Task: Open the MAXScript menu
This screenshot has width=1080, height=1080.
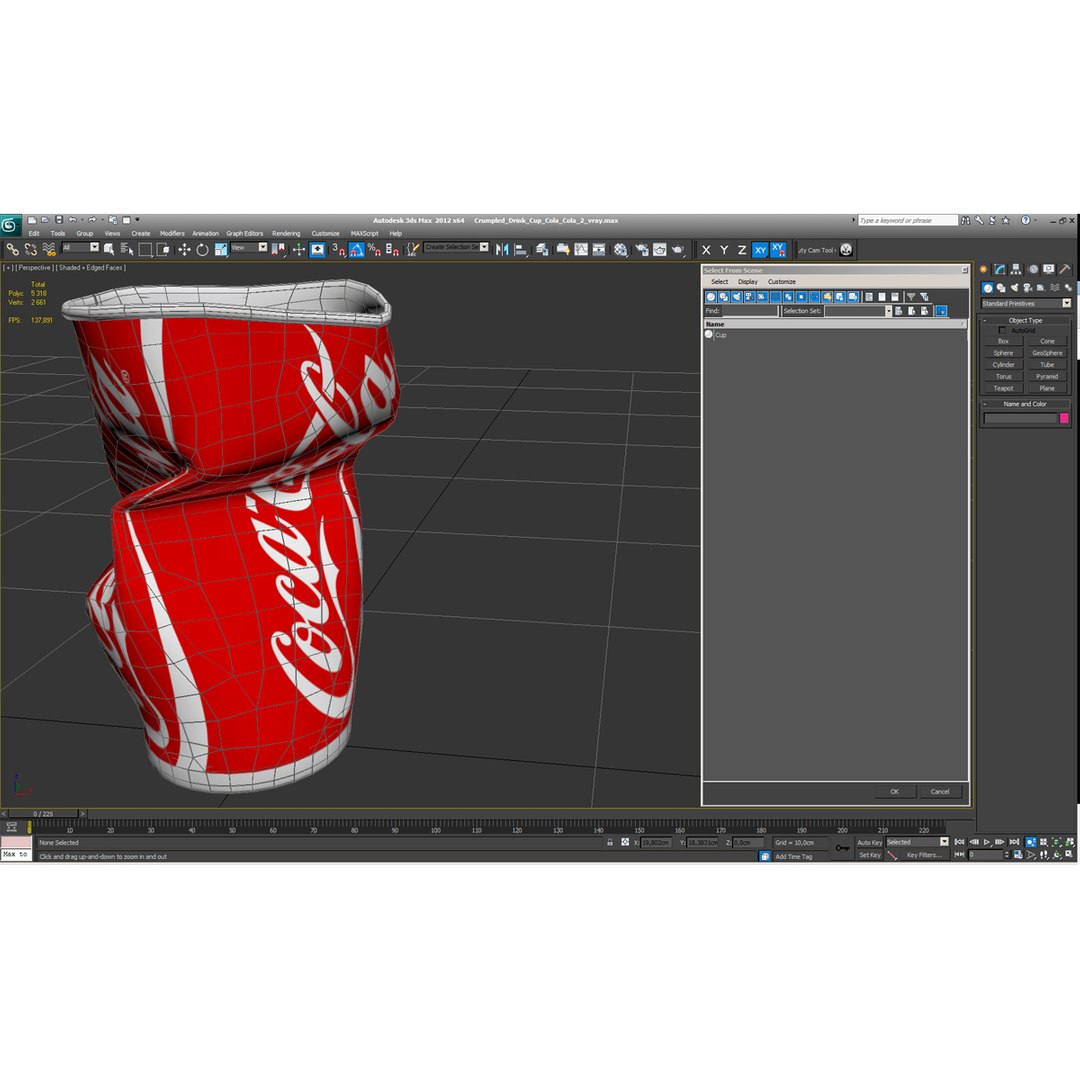Action: coord(364,233)
